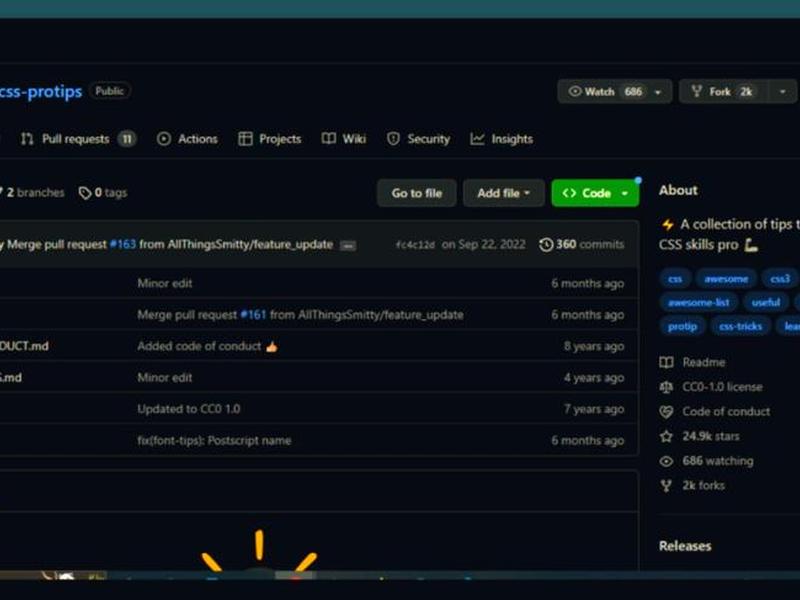Click the Readme book icon

pos(666,363)
